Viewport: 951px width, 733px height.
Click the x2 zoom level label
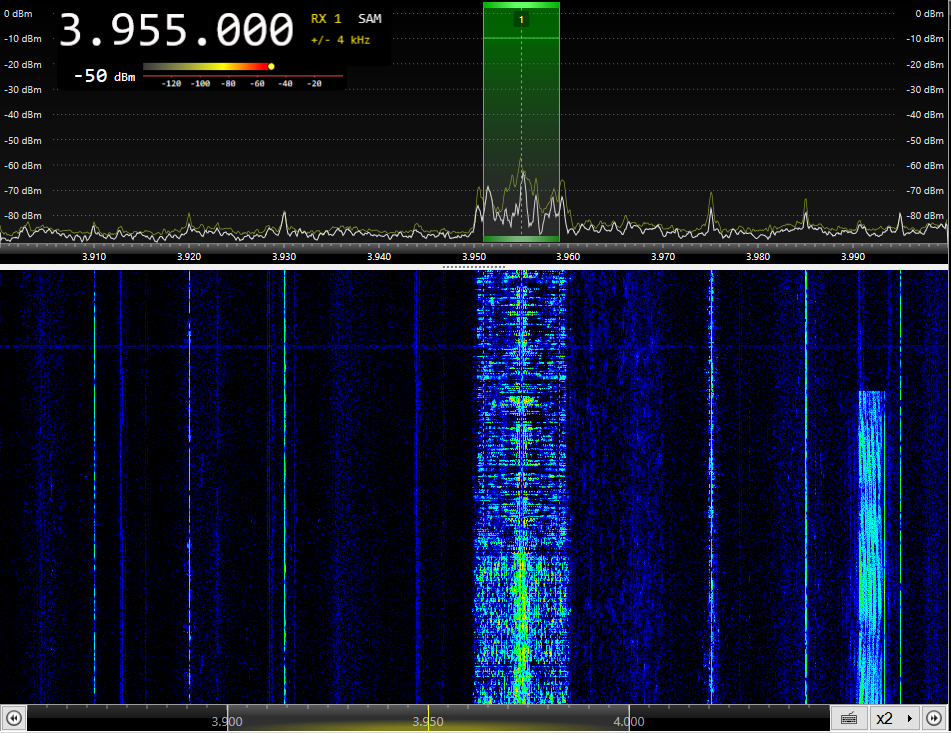[x=884, y=718]
